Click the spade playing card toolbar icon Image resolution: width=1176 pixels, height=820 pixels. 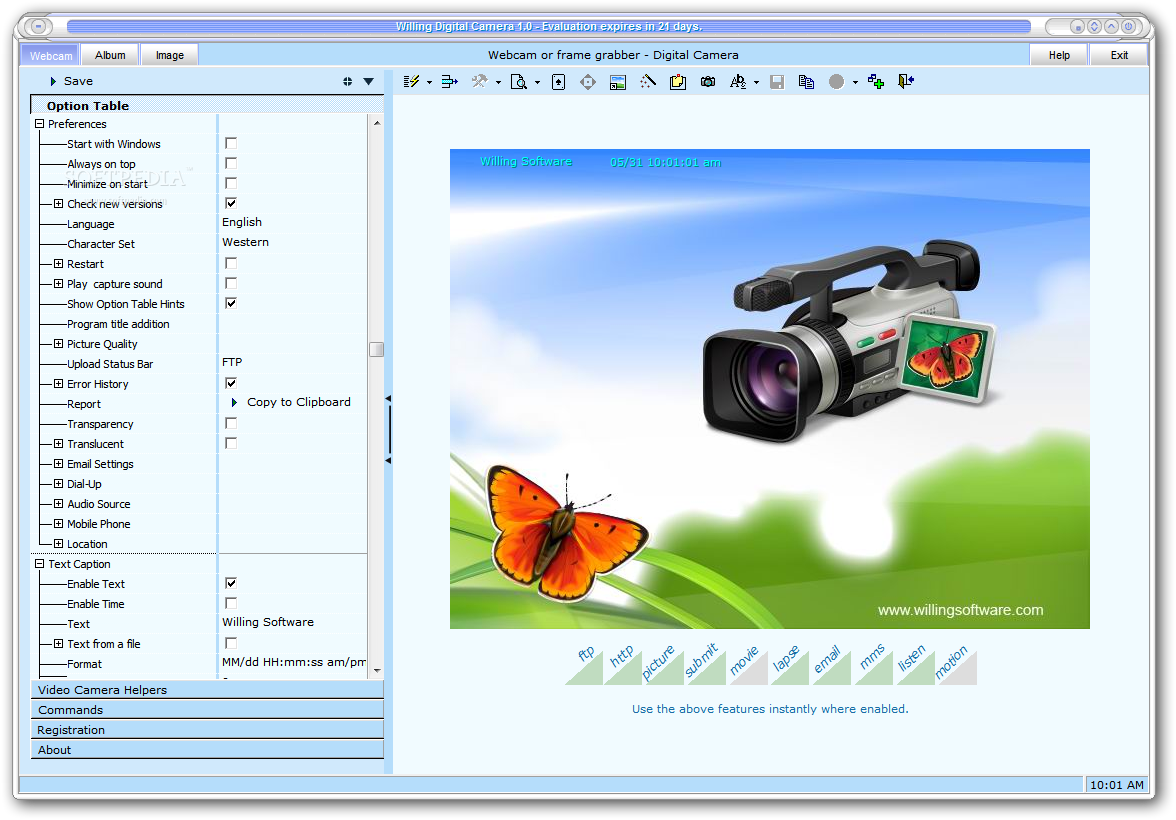(x=558, y=82)
